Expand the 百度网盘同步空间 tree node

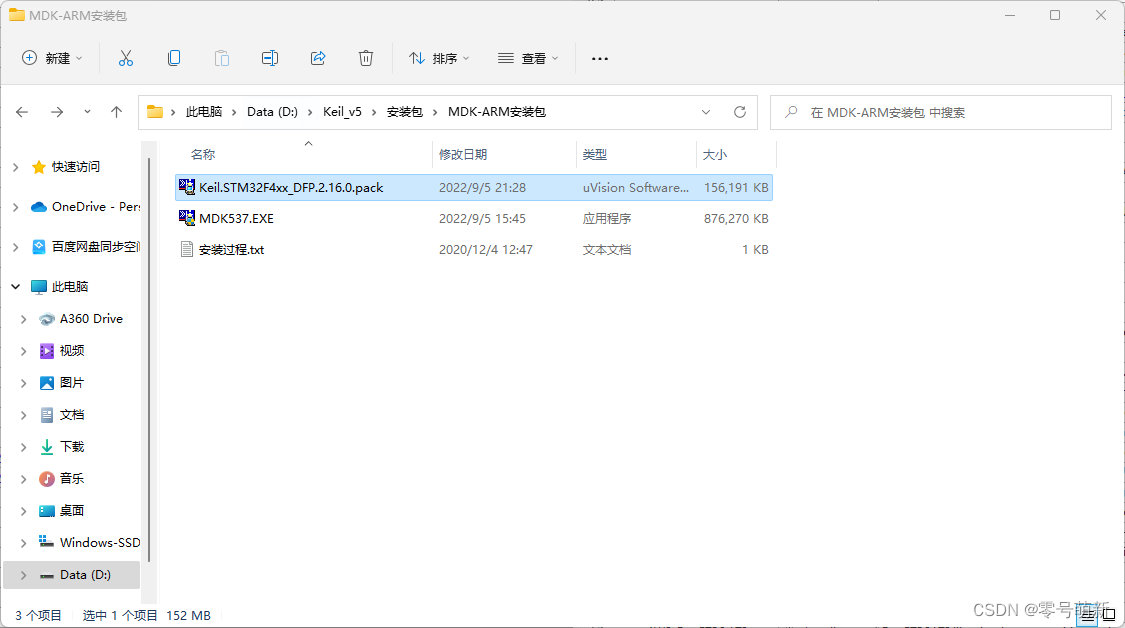tap(15, 247)
